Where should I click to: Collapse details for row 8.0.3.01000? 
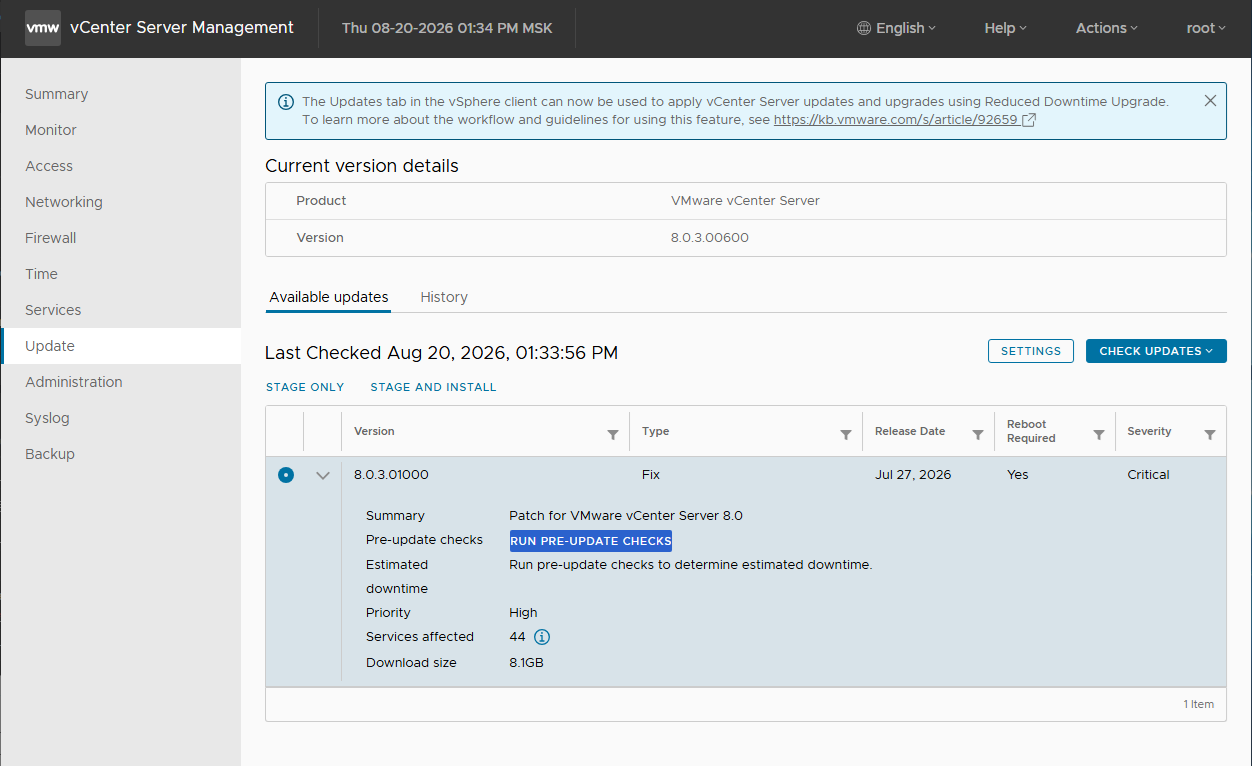(x=322, y=476)
